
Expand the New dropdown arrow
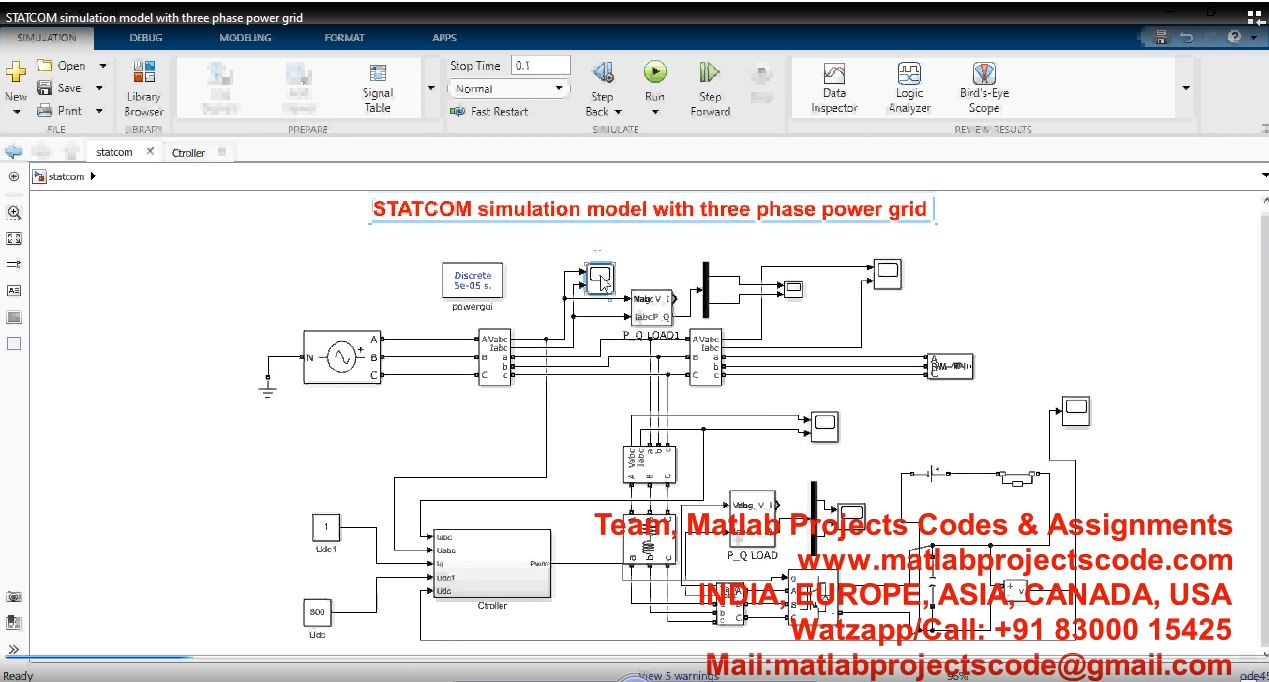[16, 112]
